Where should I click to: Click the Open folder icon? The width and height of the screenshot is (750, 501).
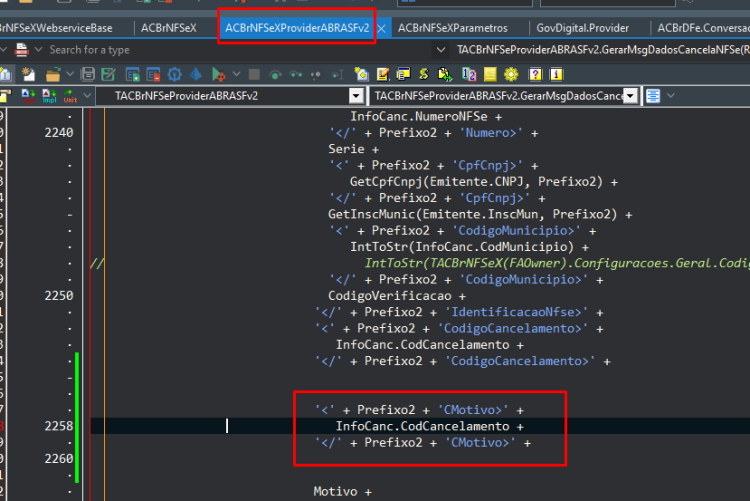53,74
